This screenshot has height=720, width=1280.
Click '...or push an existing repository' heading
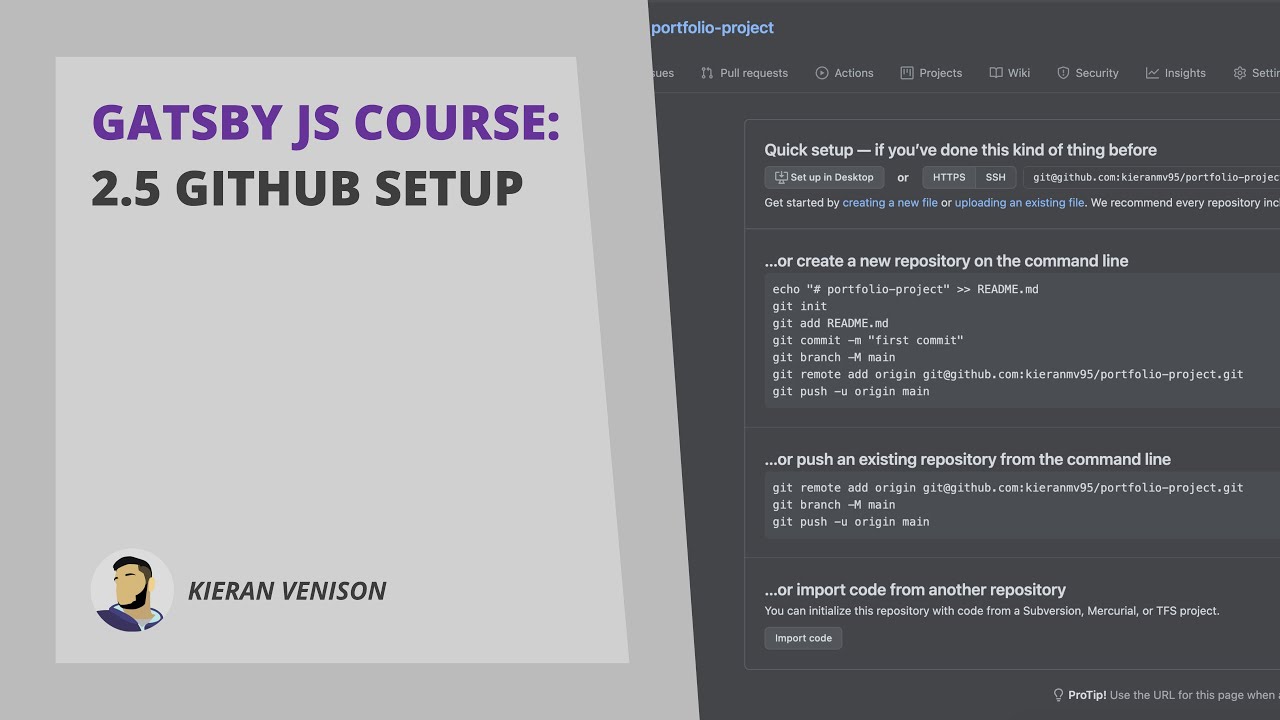click(x=967, y=460)
